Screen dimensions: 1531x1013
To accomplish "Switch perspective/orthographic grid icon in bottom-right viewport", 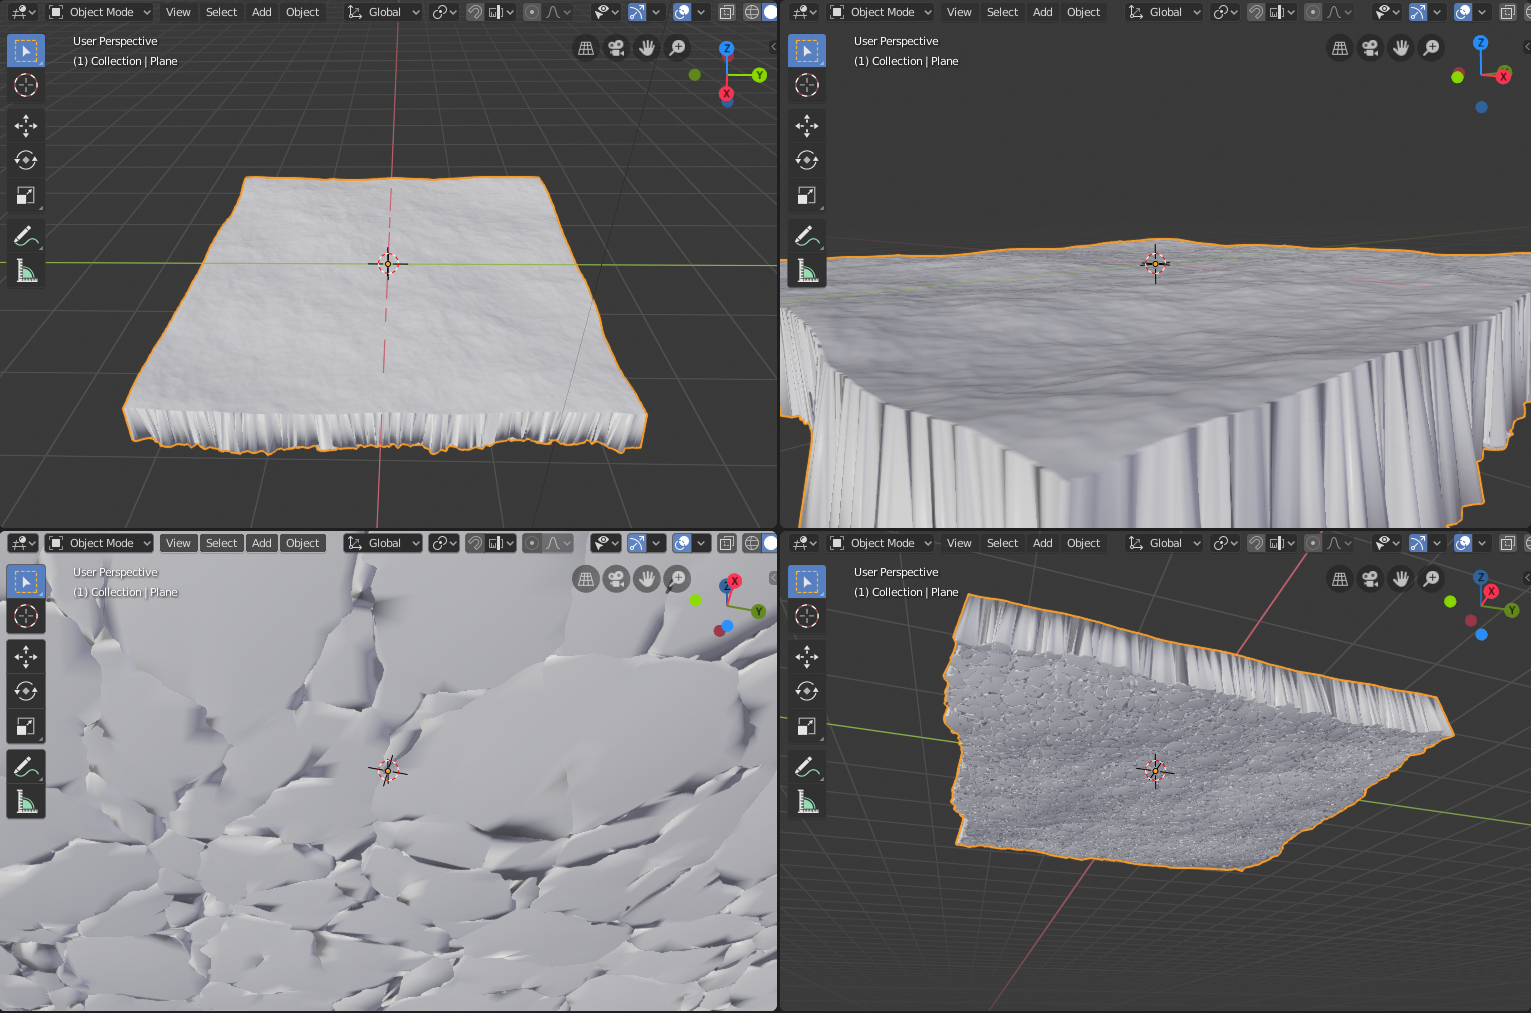I will (x=1340, y=579).
